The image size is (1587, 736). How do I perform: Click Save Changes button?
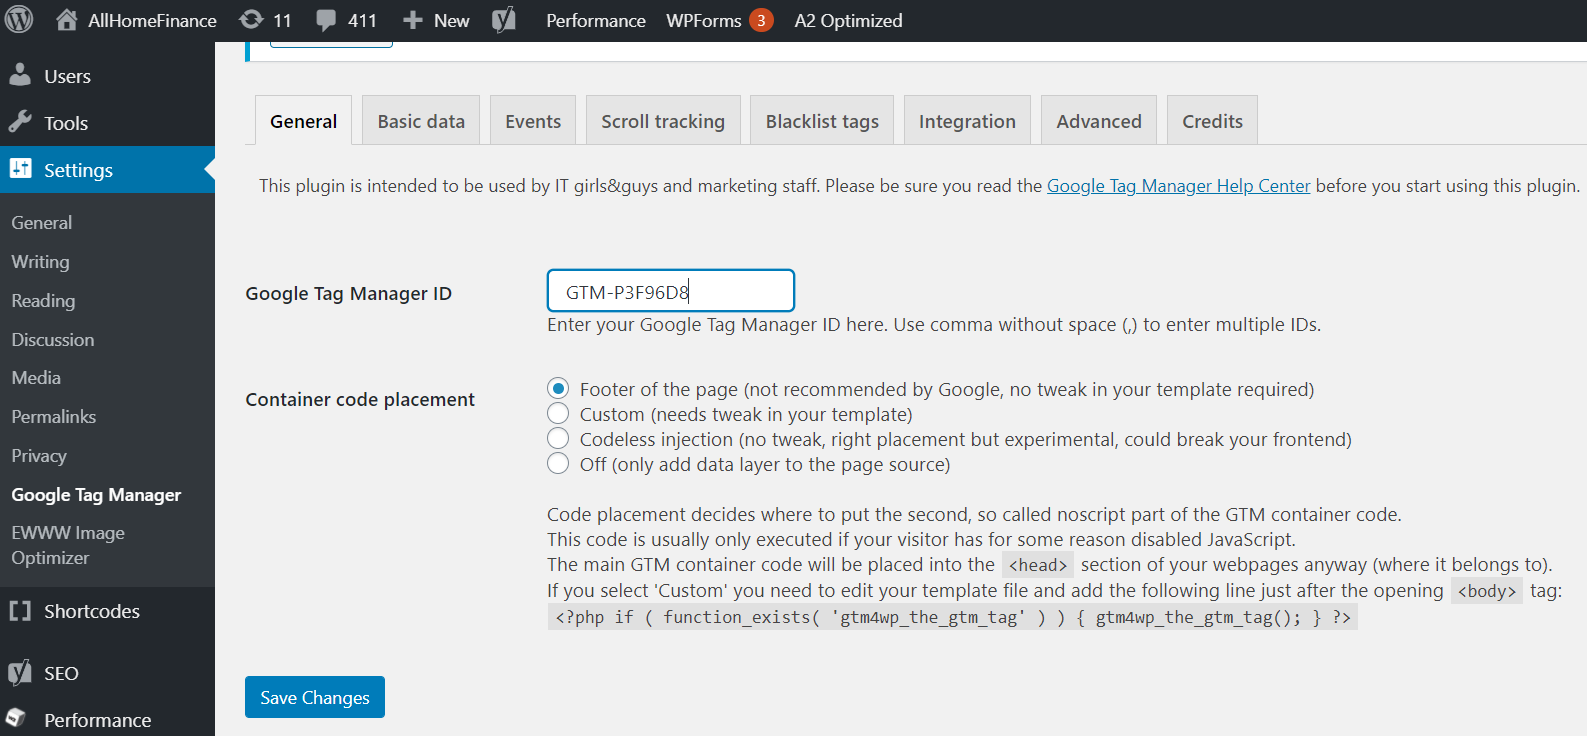(x=315, y=697)
